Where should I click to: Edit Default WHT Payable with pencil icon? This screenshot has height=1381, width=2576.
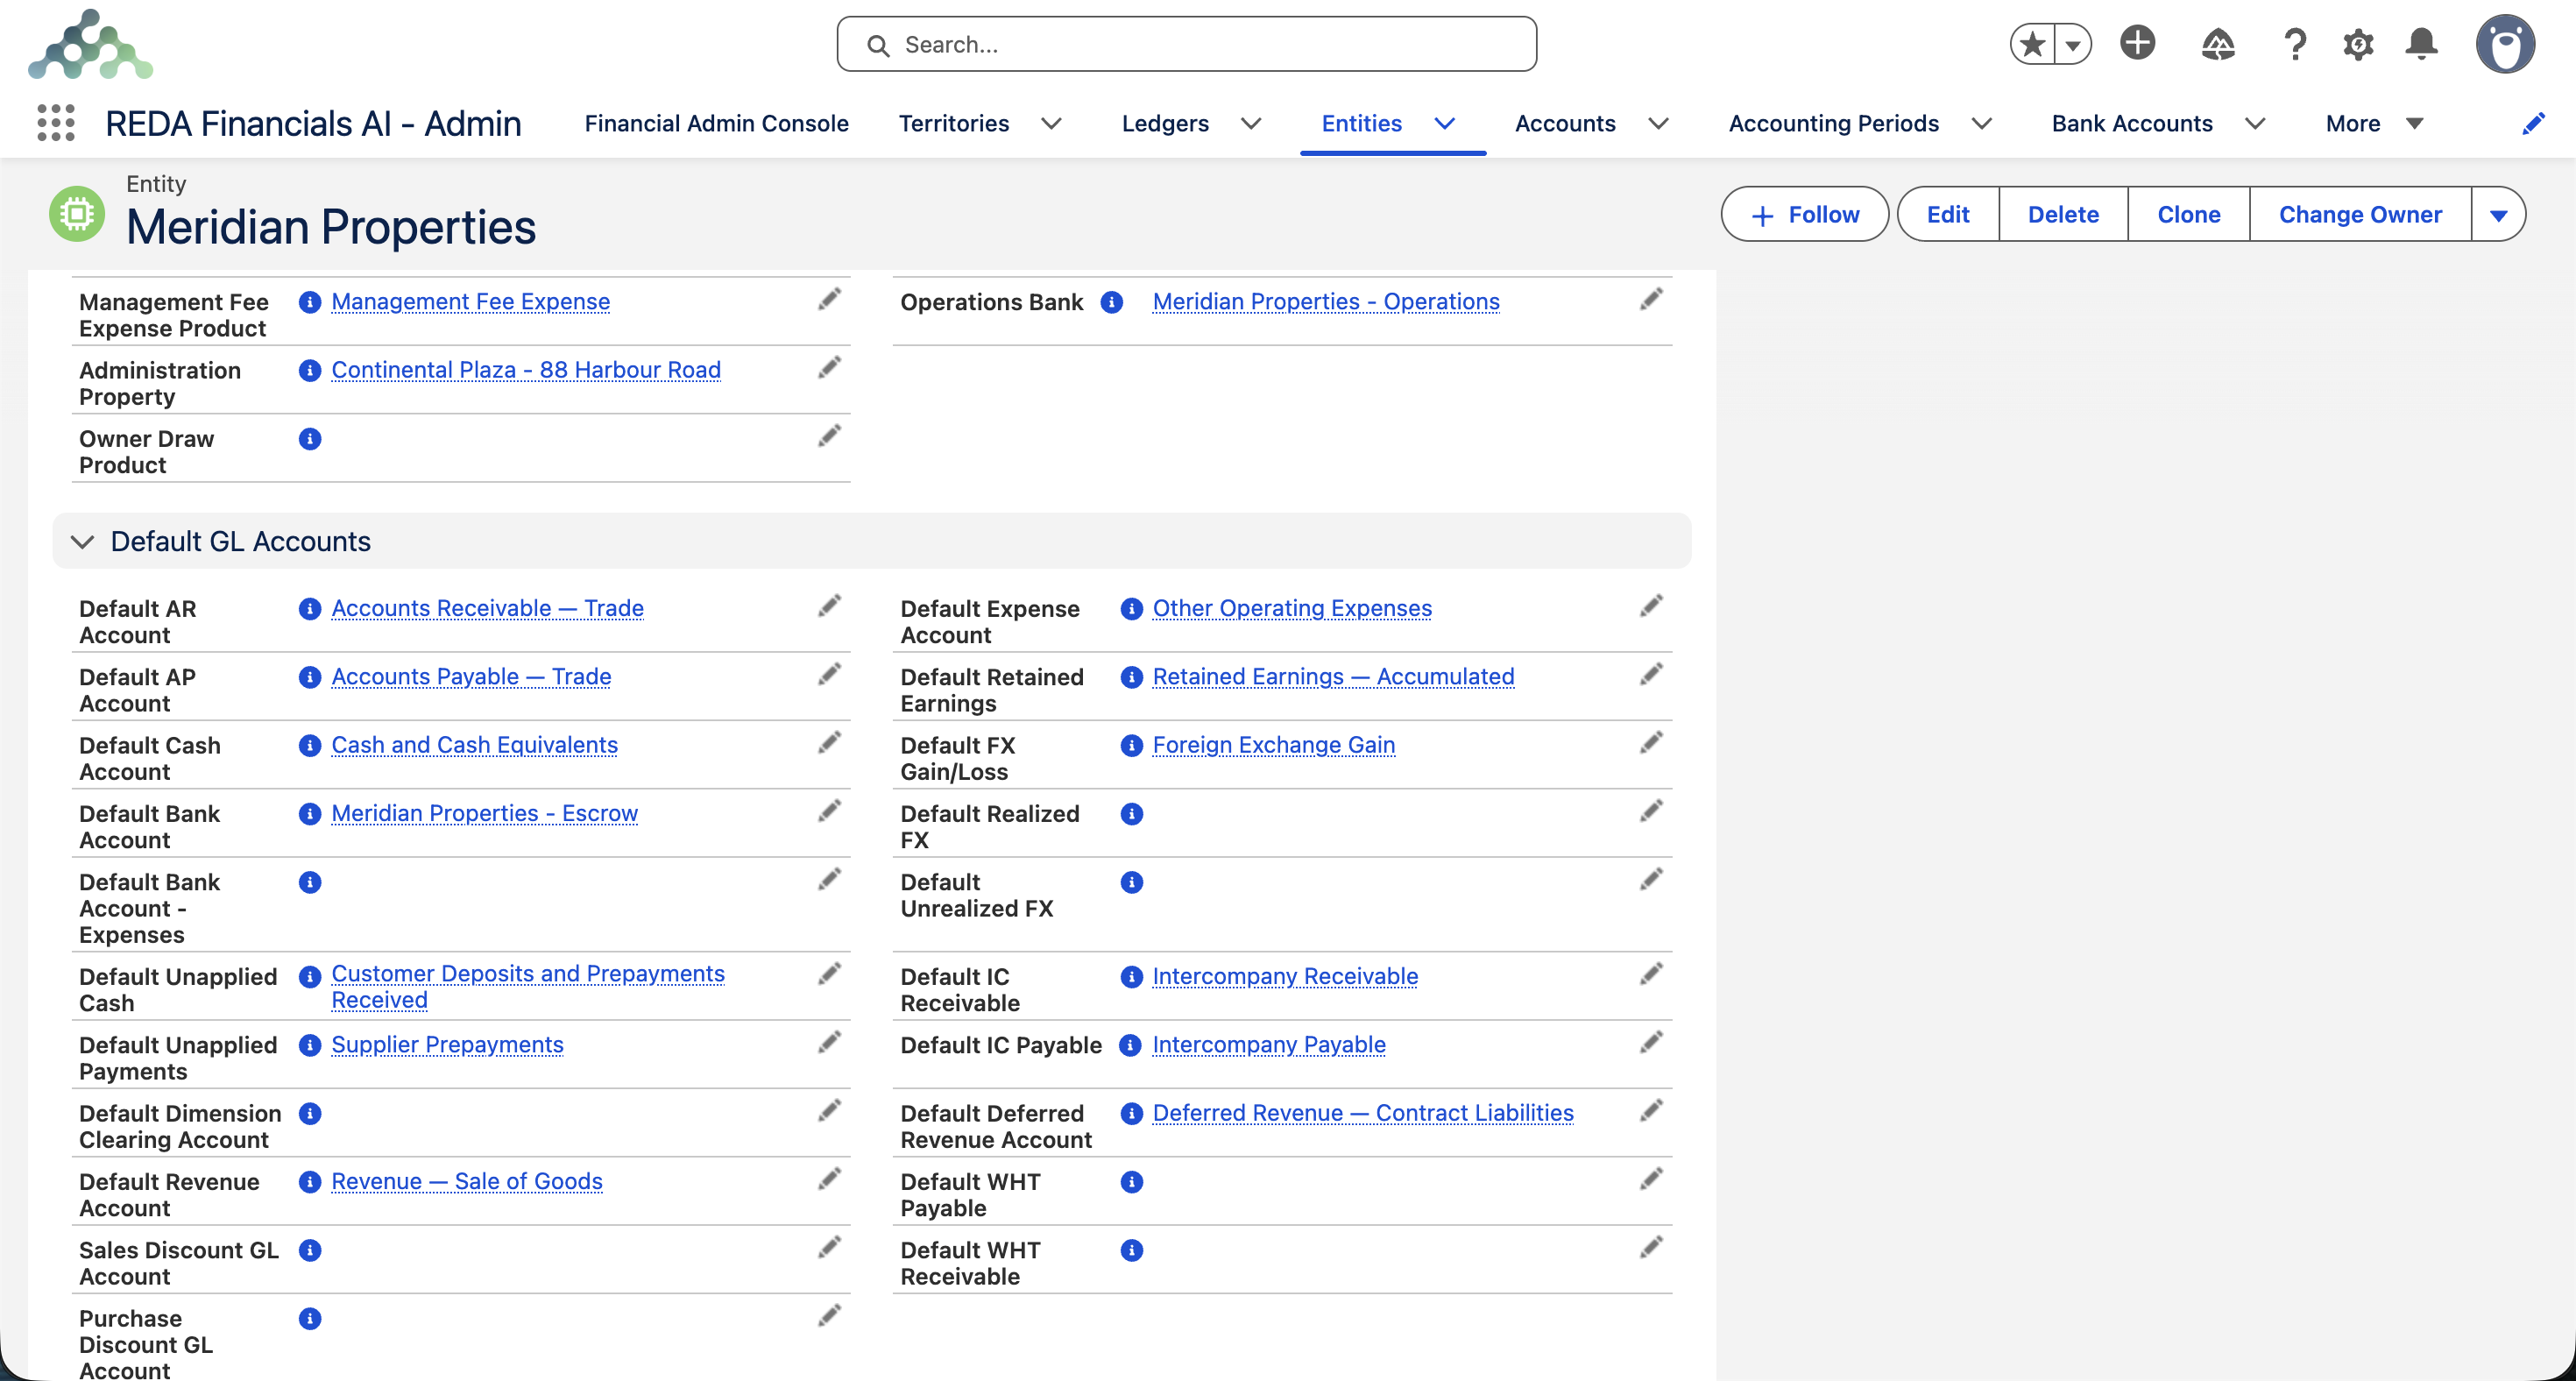pos(1651,1179)
